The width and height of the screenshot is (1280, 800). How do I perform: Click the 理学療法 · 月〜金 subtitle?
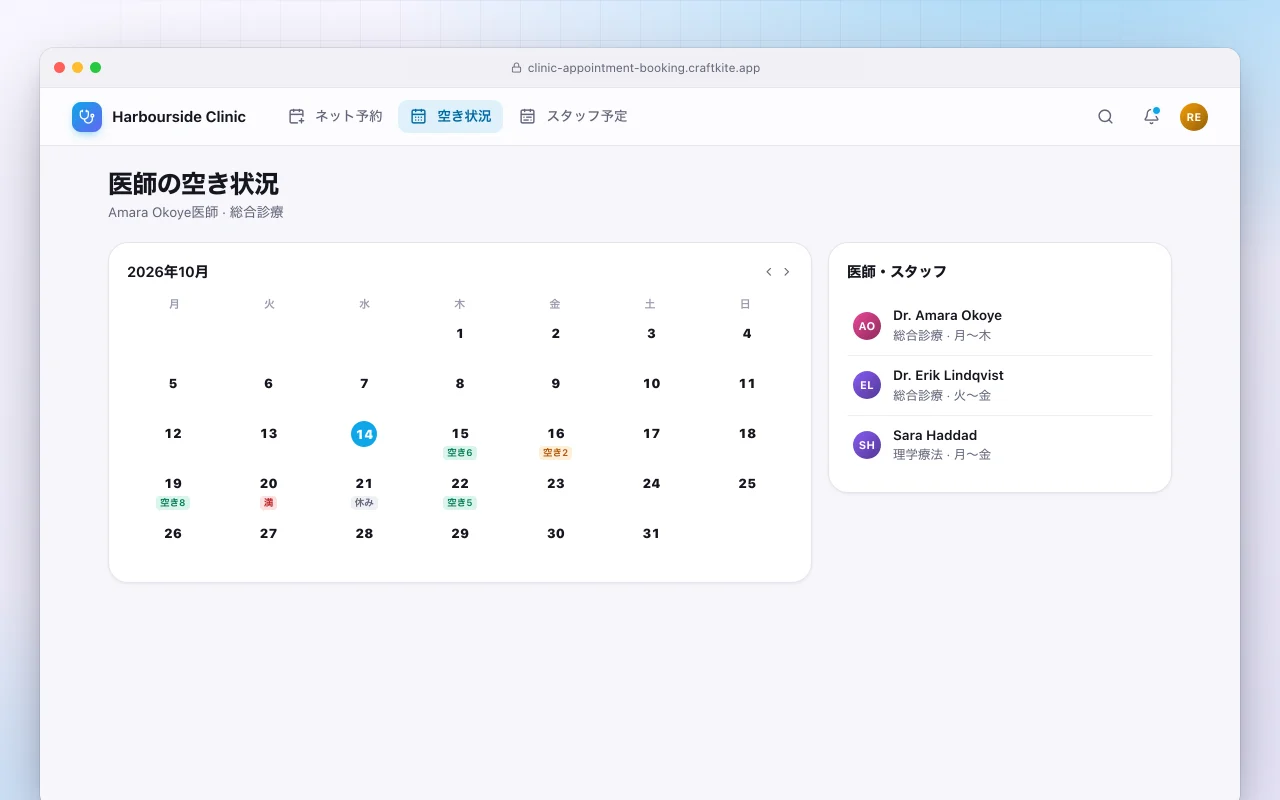[942, 455]
